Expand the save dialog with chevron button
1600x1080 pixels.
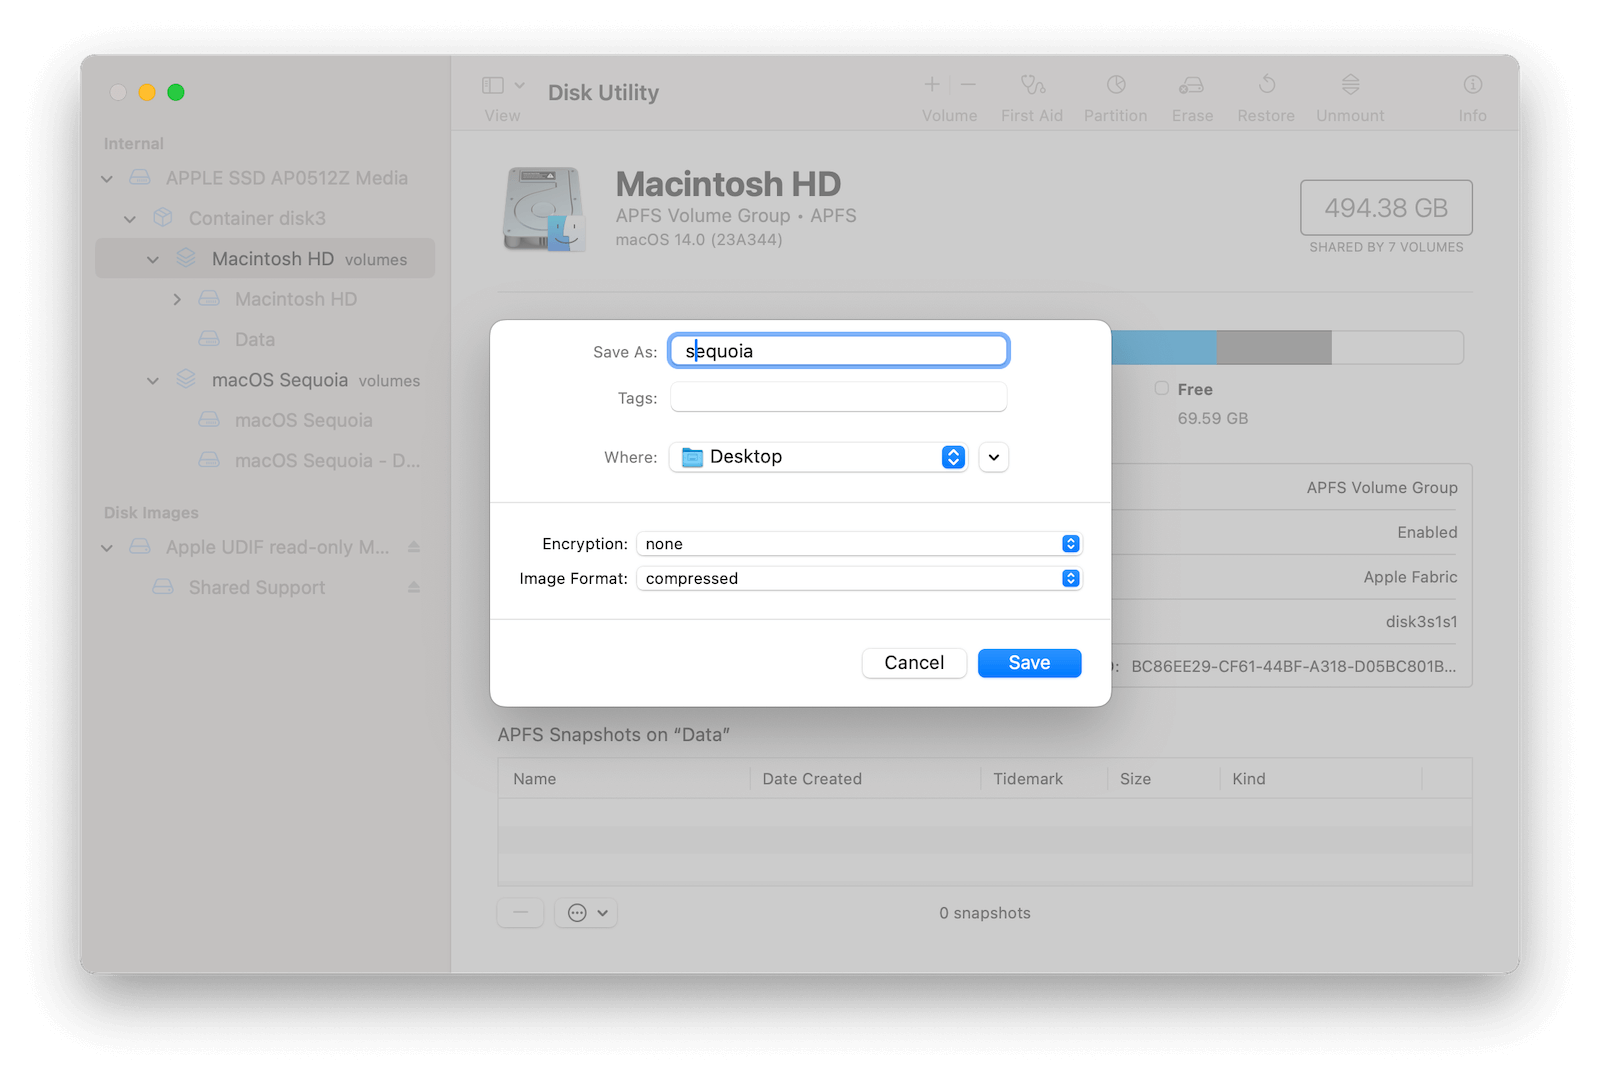[x=993, y=457]
